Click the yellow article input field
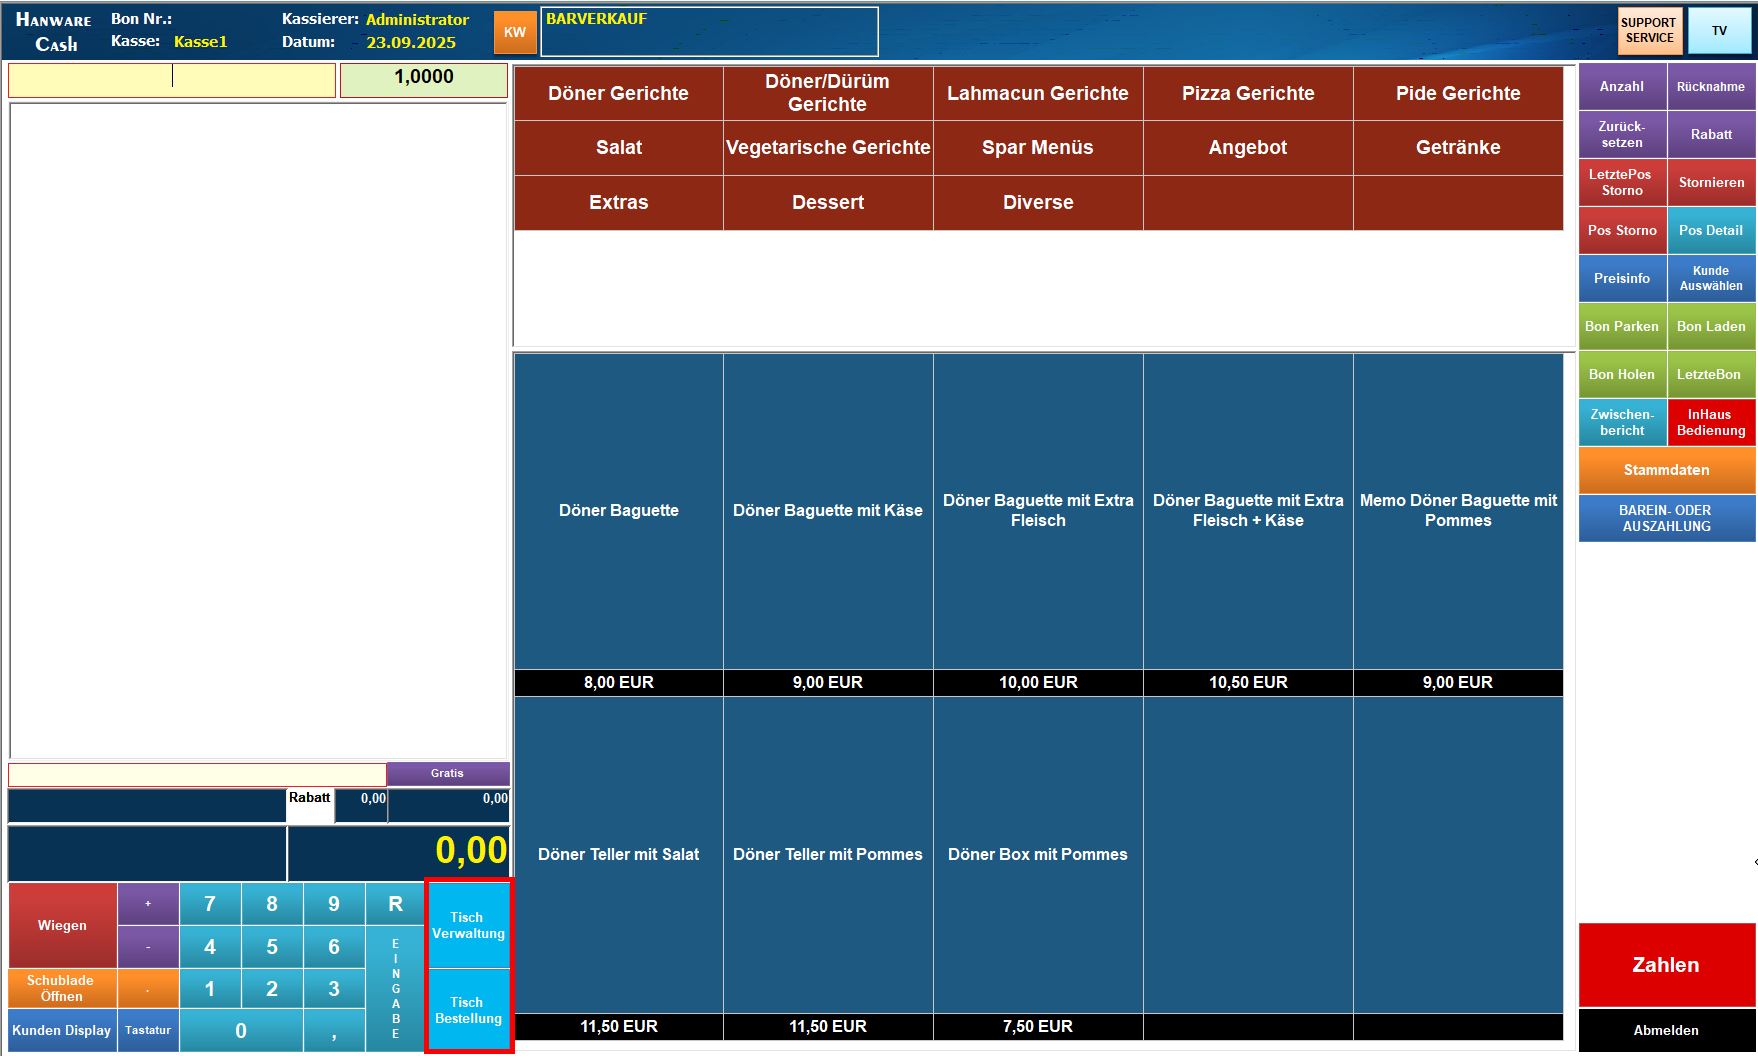1758x1056 pixels. pyautogui.click(x=172, y=80)
